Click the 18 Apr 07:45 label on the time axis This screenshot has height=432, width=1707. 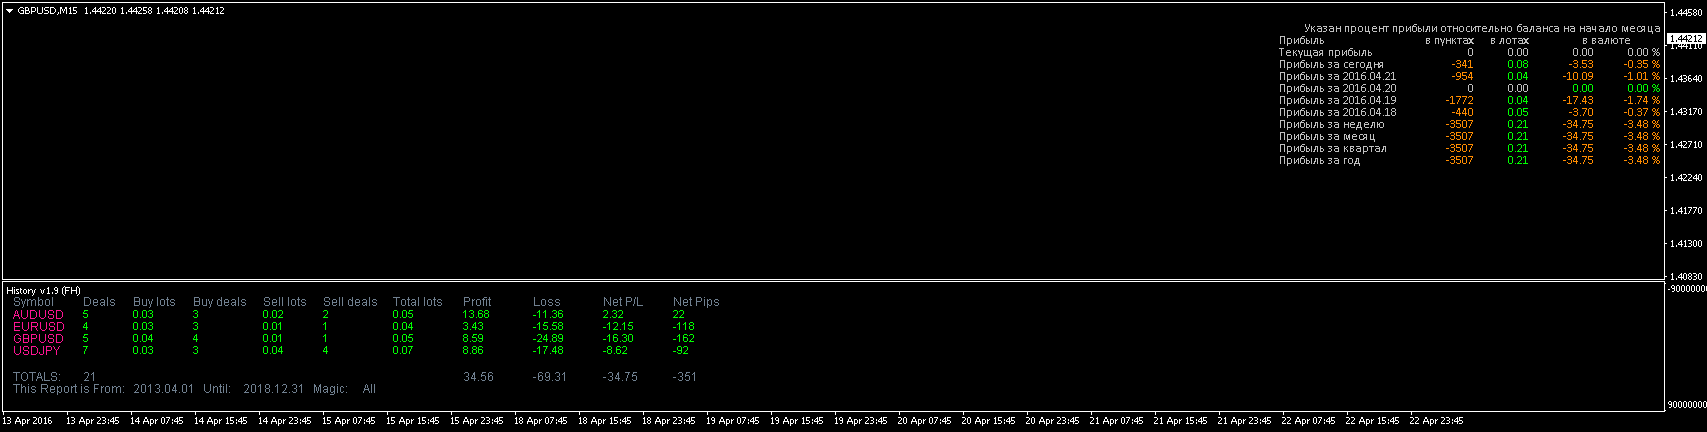[x=541, y=421]
